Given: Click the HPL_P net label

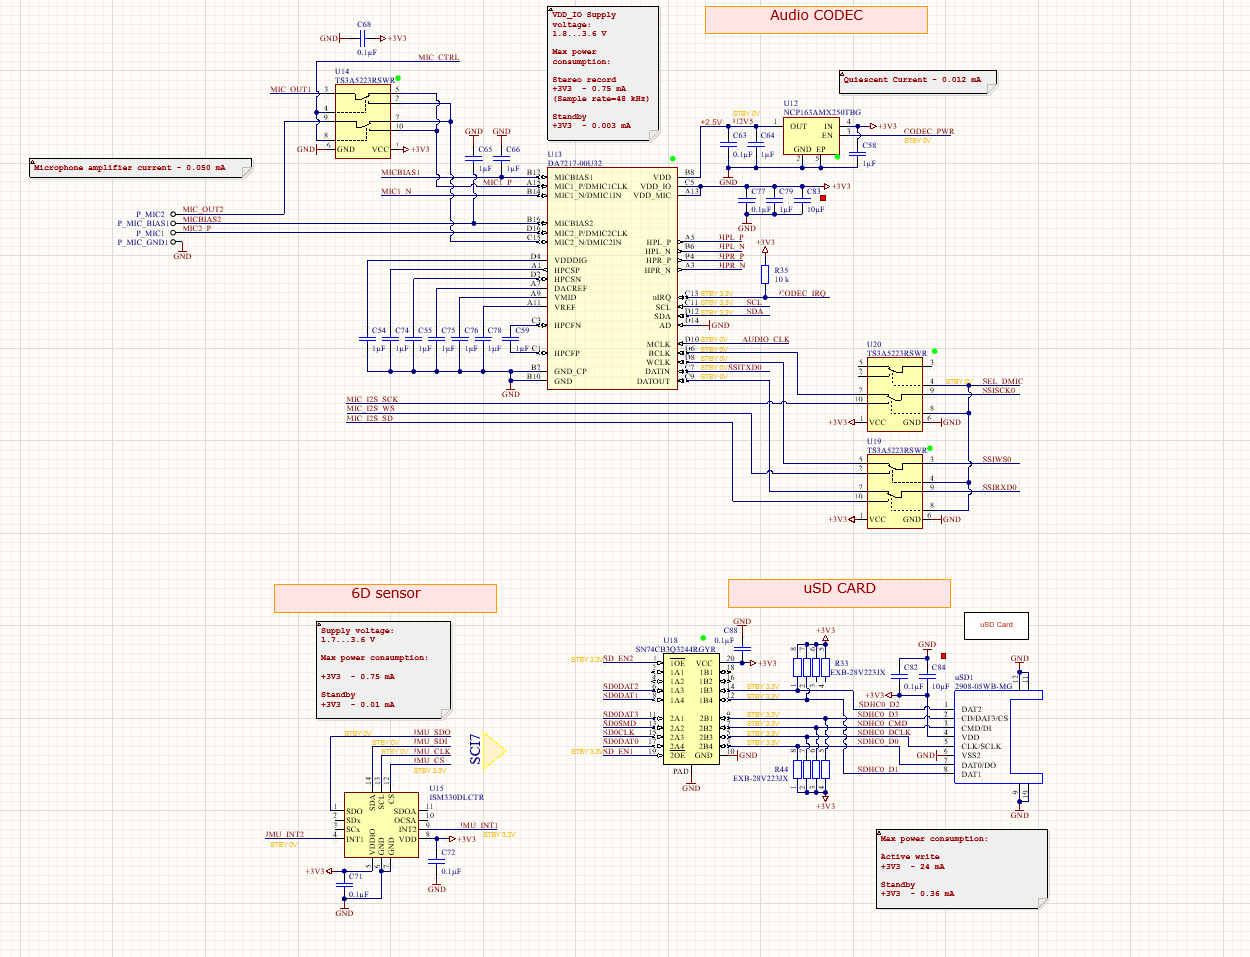Looking at the screenshot, I should pyautogui.click(x=731, y=237).
